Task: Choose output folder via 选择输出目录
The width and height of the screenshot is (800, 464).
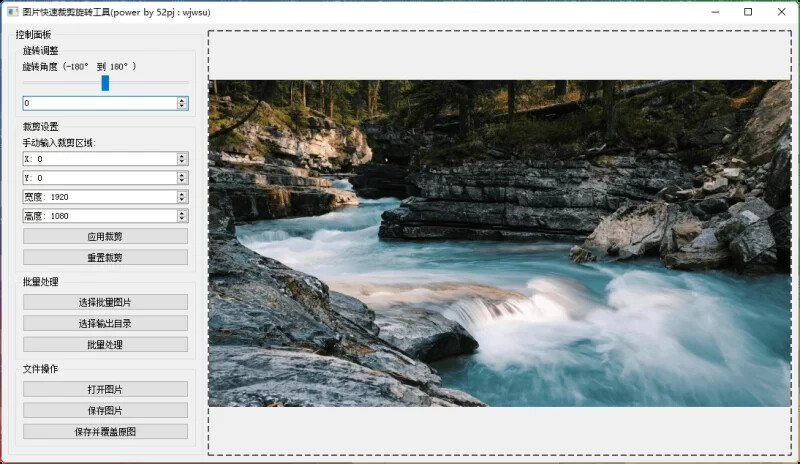Action: pos(105,323)
